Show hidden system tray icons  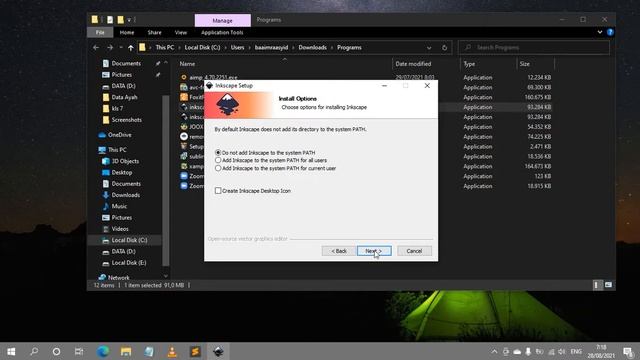coord(494,351)
